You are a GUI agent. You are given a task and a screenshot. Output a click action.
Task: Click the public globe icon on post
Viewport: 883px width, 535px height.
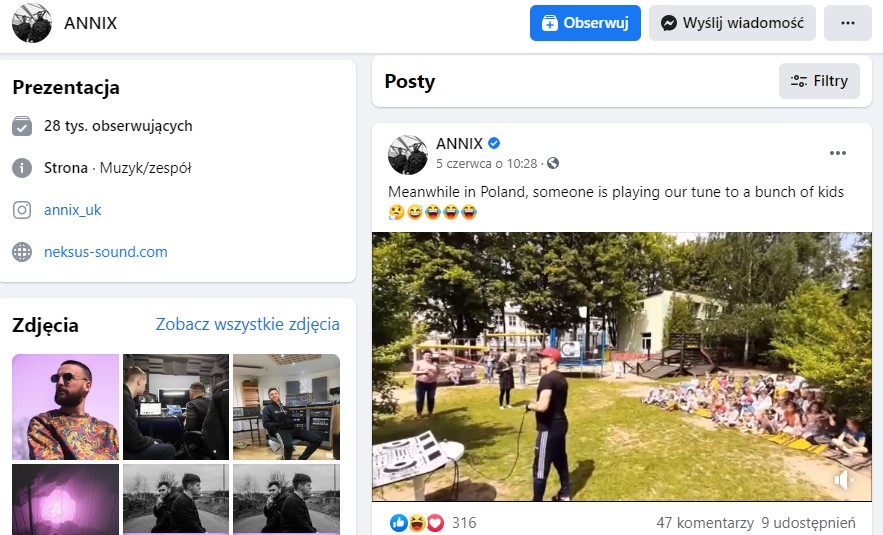pos(553,163)
